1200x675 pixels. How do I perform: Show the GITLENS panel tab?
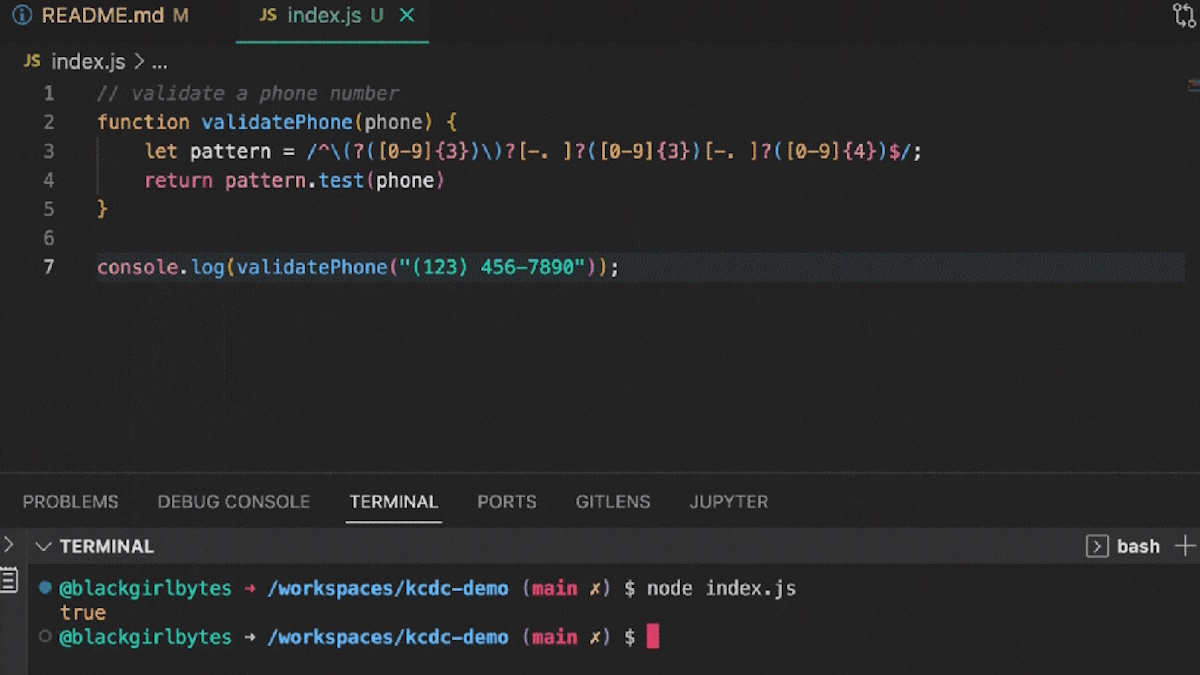click(612, 502)
